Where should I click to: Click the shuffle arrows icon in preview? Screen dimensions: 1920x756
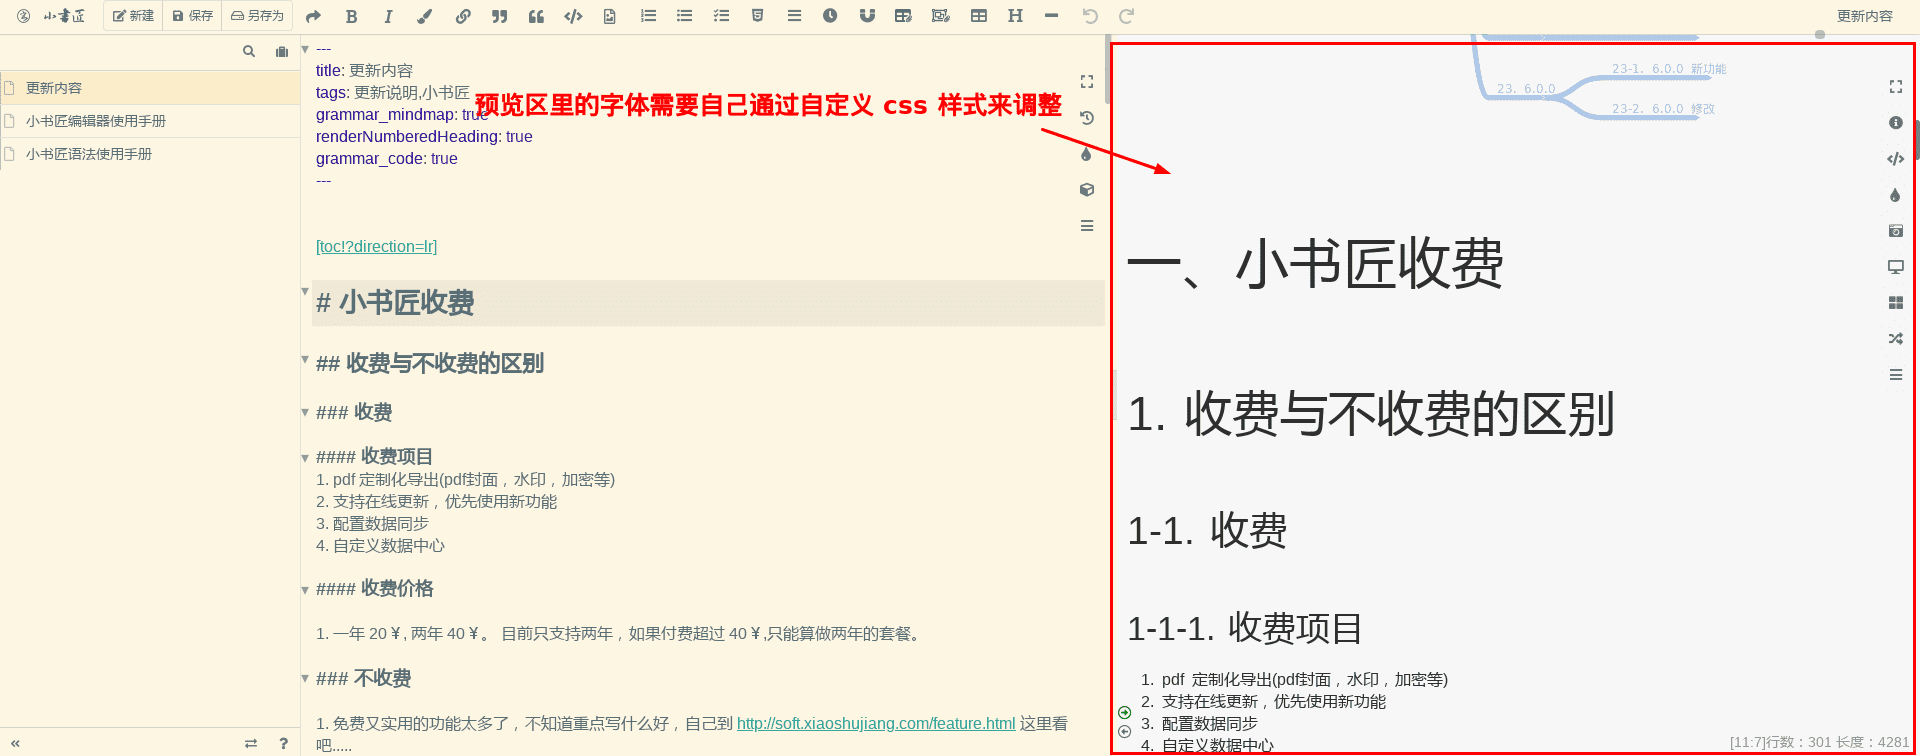pyautogui.click(x=1895, y=339)
